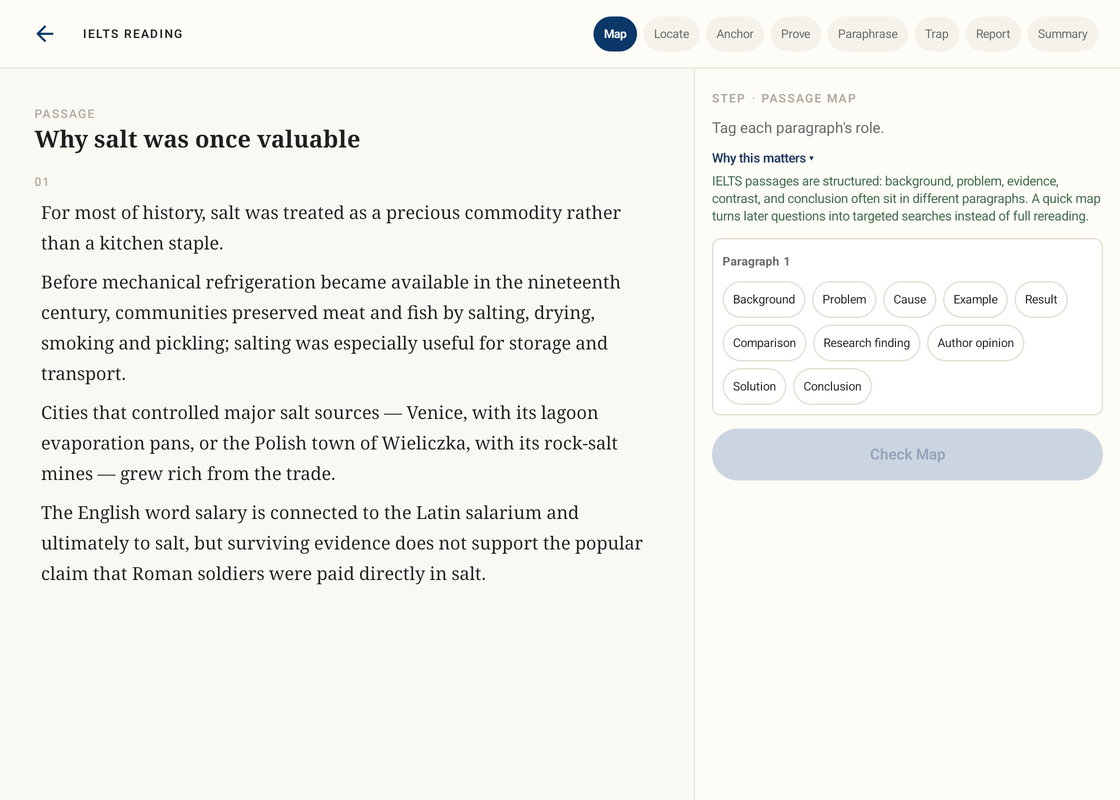Click the sentence about mechanical refrigeration
This screenshot has height=800, width=1120.
coord(331,328)
